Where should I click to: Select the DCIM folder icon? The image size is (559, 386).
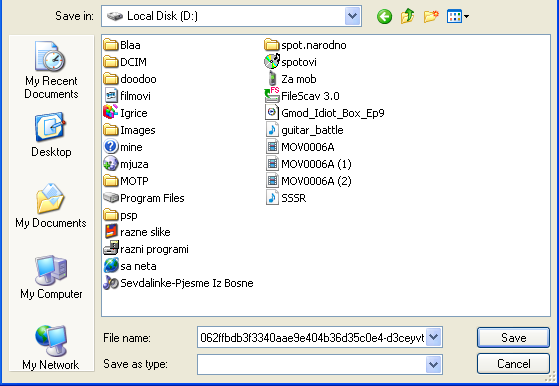pos(111,62)
